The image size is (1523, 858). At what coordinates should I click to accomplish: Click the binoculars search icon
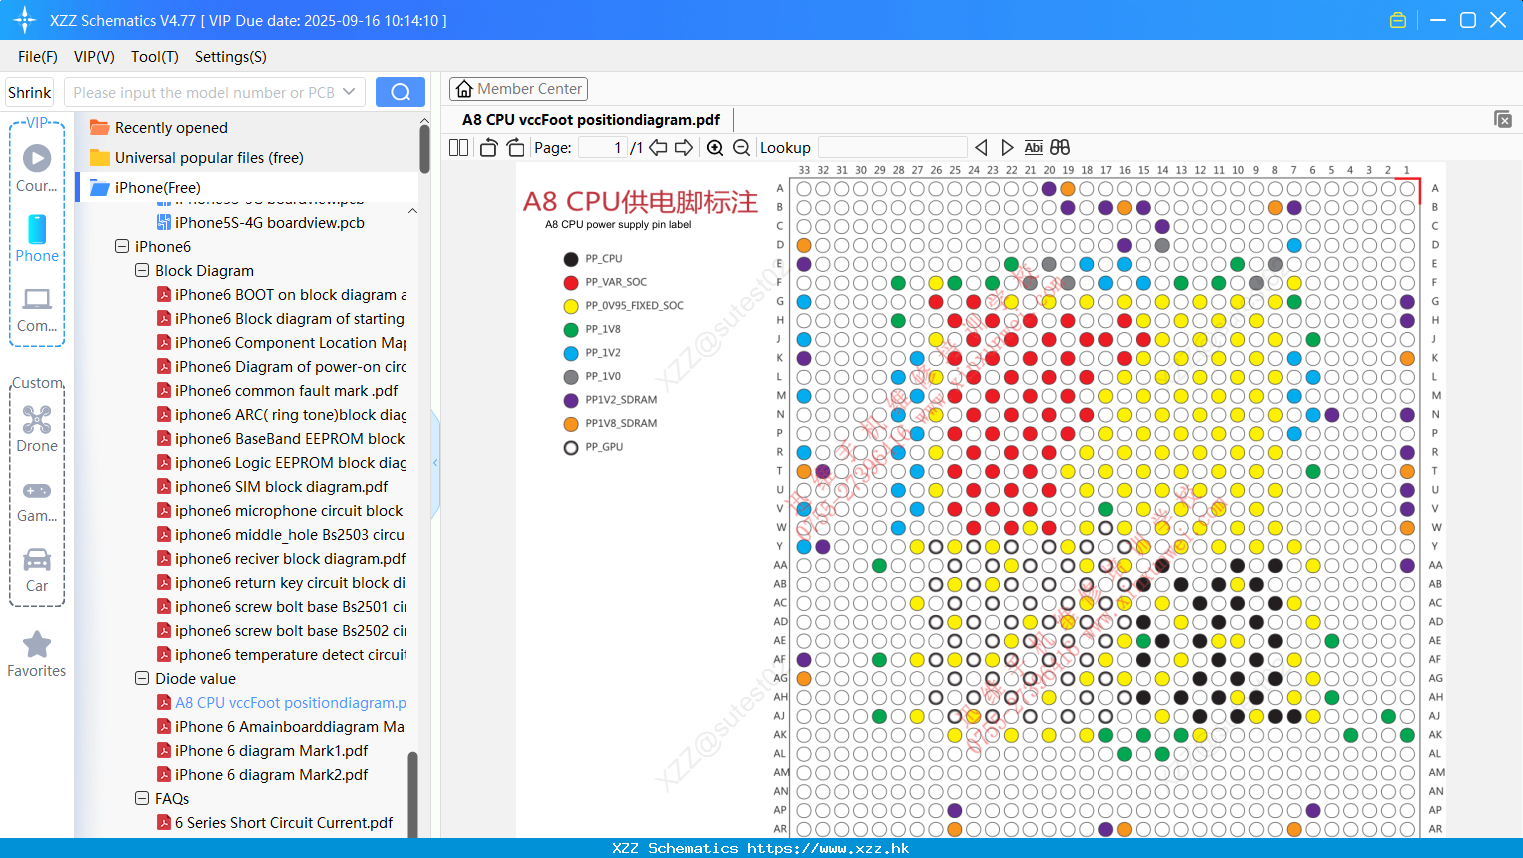pos(1060,148)
